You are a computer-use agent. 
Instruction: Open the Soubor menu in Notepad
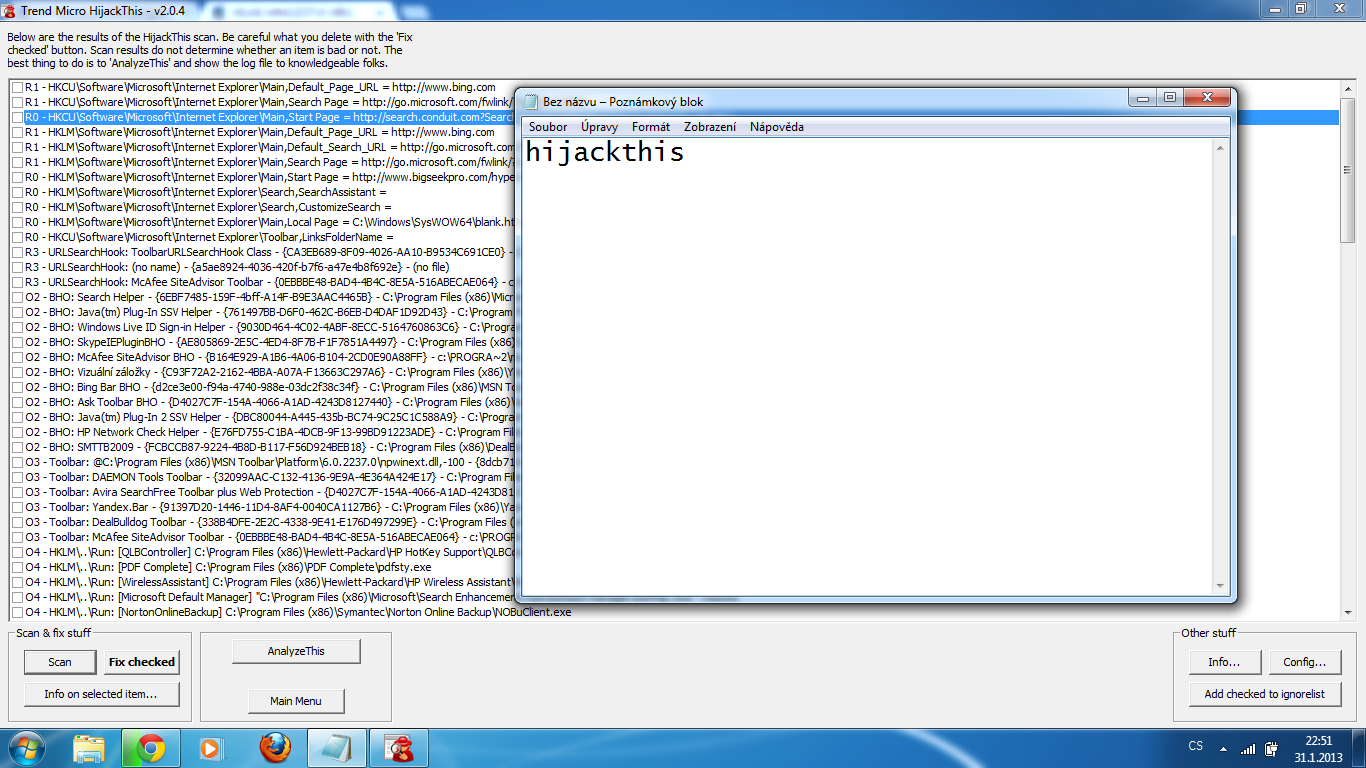pyautogui.click(x=548, y=127)
